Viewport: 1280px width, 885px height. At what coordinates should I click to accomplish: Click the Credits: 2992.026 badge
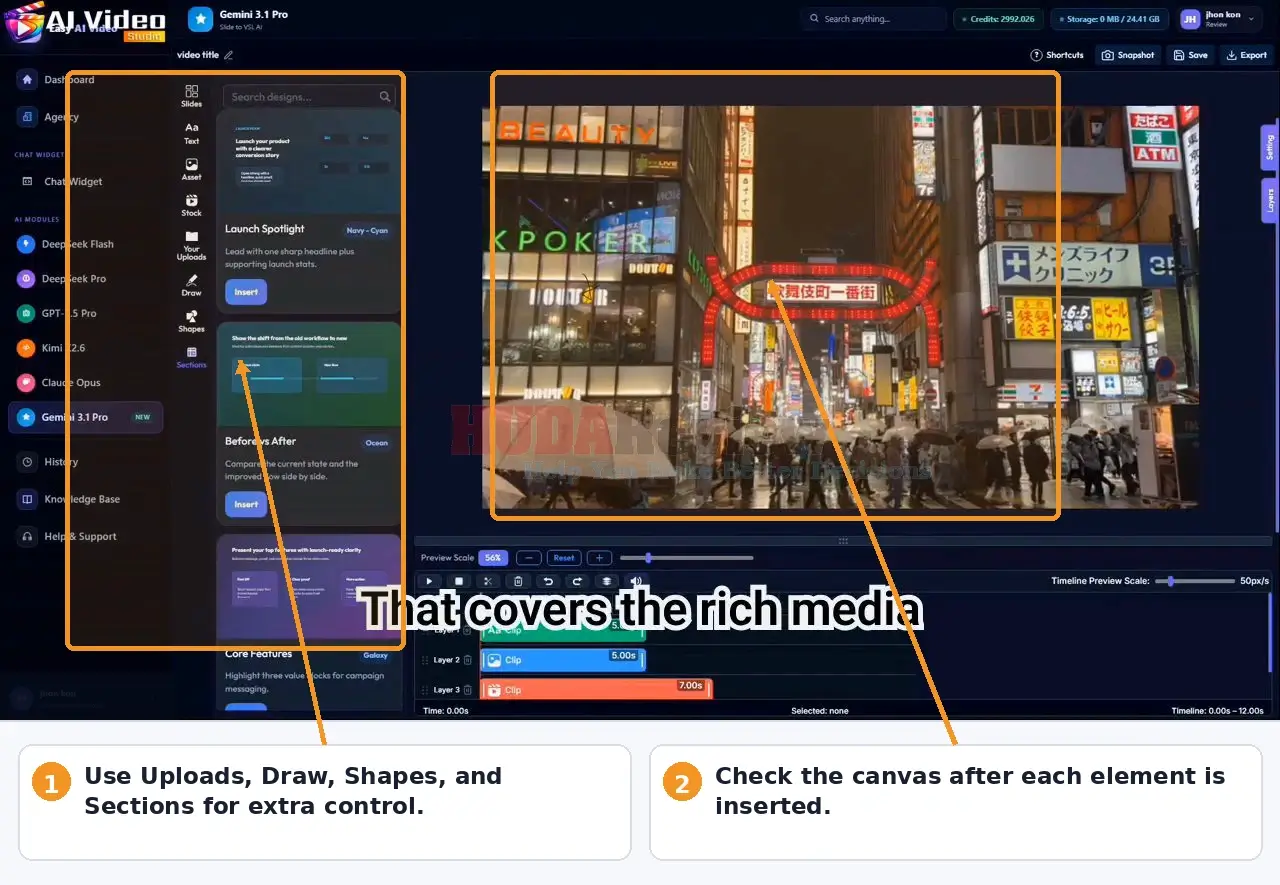(999, 19)
